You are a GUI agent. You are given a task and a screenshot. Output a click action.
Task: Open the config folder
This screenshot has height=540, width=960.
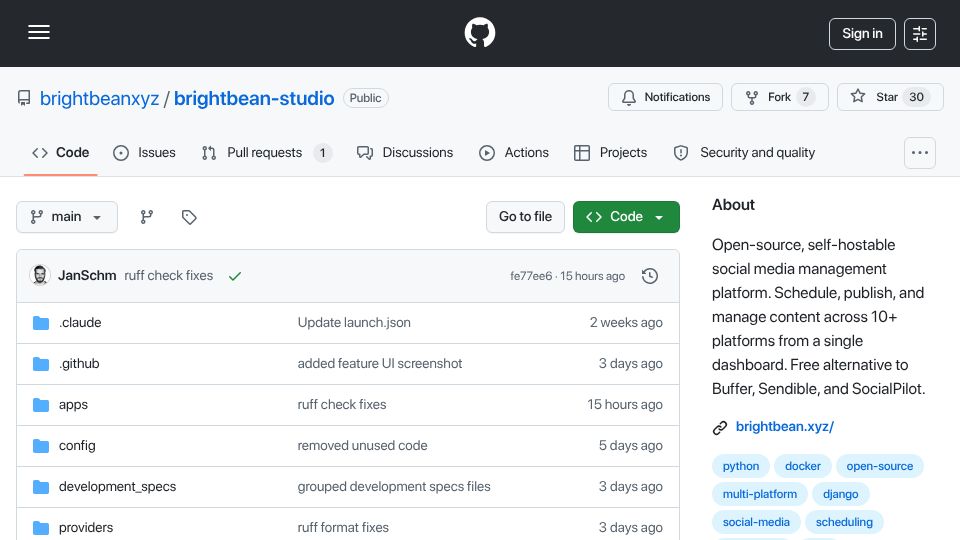(77, 446)
